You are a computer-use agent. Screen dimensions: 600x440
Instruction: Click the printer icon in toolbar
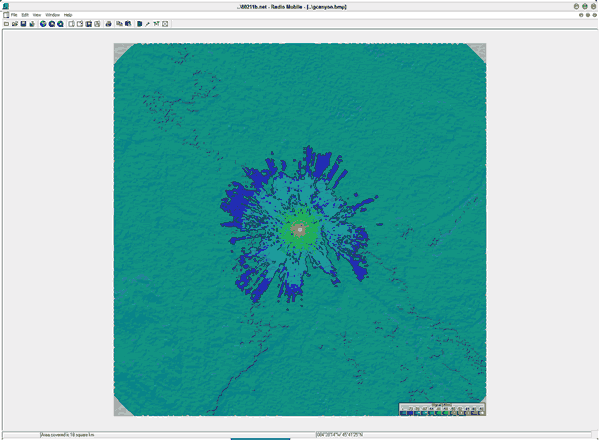point(108,23)
